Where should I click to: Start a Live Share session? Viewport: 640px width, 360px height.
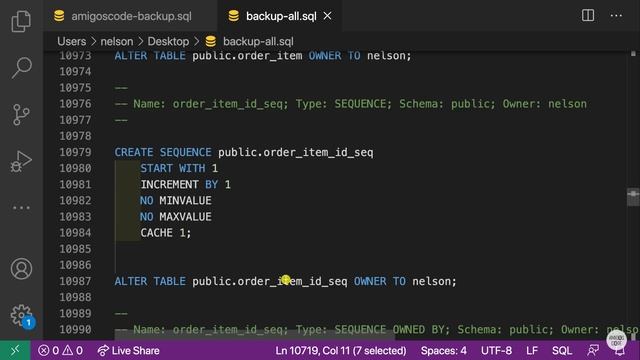[129, 350]
